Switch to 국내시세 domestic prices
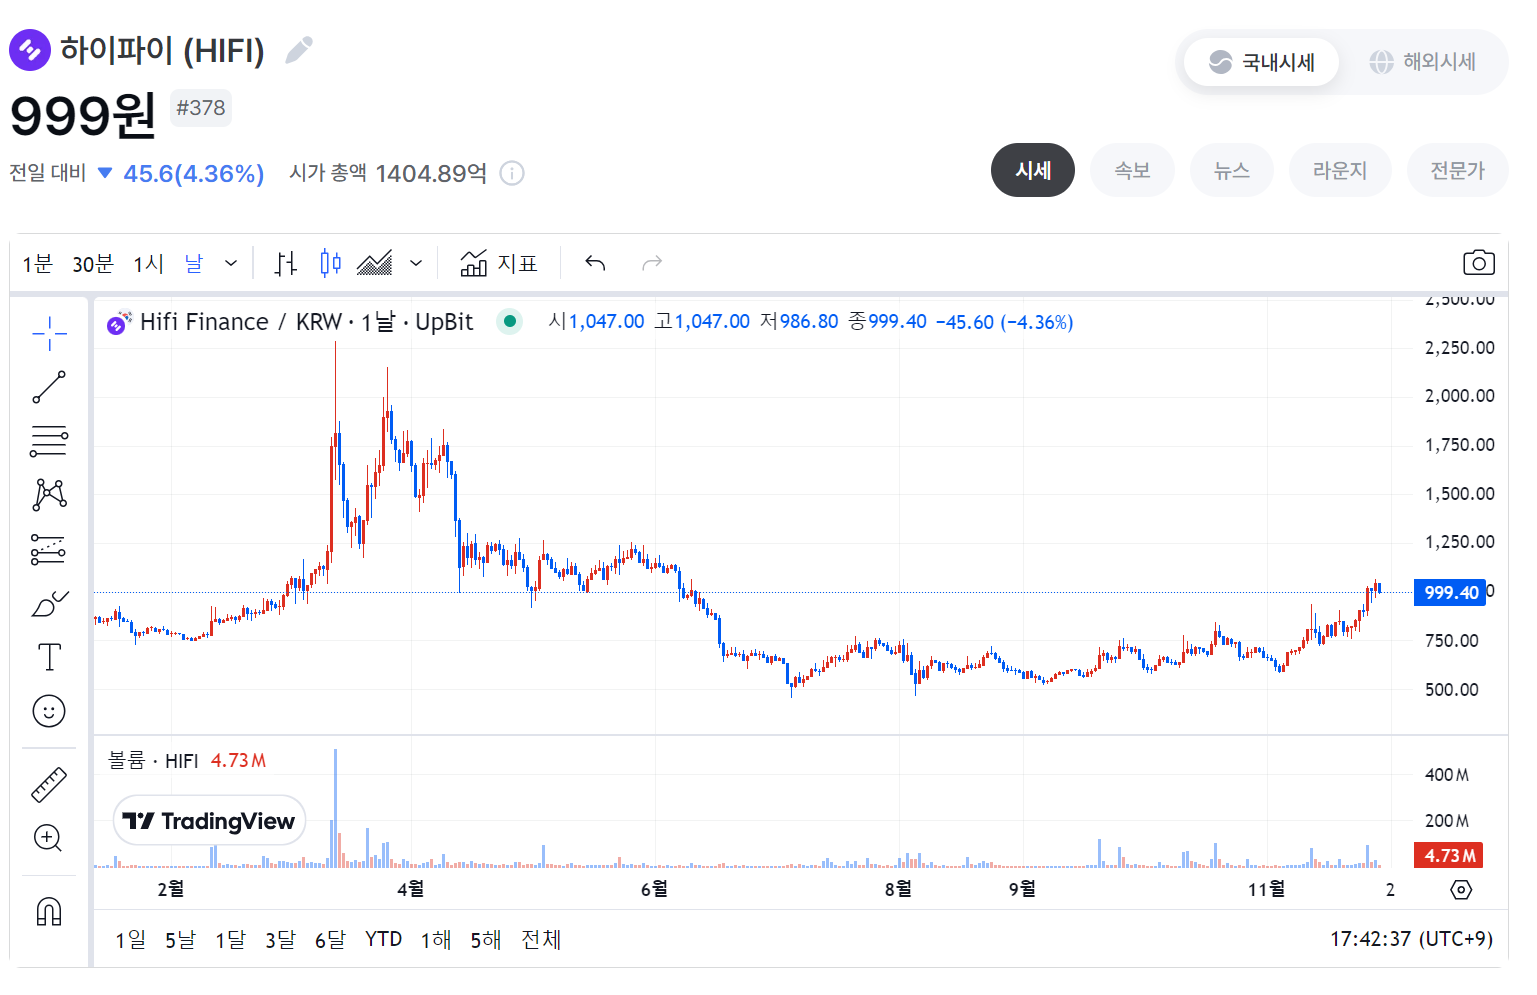Image resolution: width=1537 pixels, height=995 pixels. pos(1261,62)
